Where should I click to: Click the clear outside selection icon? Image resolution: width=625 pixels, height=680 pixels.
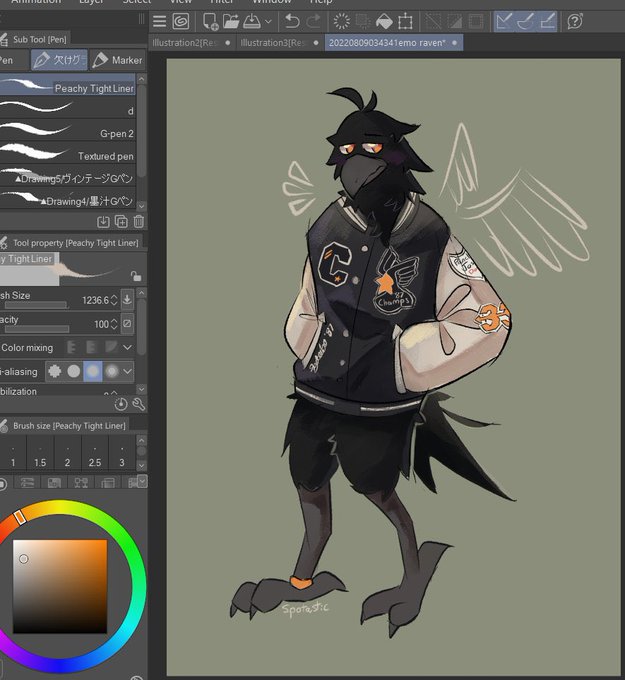coord(363,21)
